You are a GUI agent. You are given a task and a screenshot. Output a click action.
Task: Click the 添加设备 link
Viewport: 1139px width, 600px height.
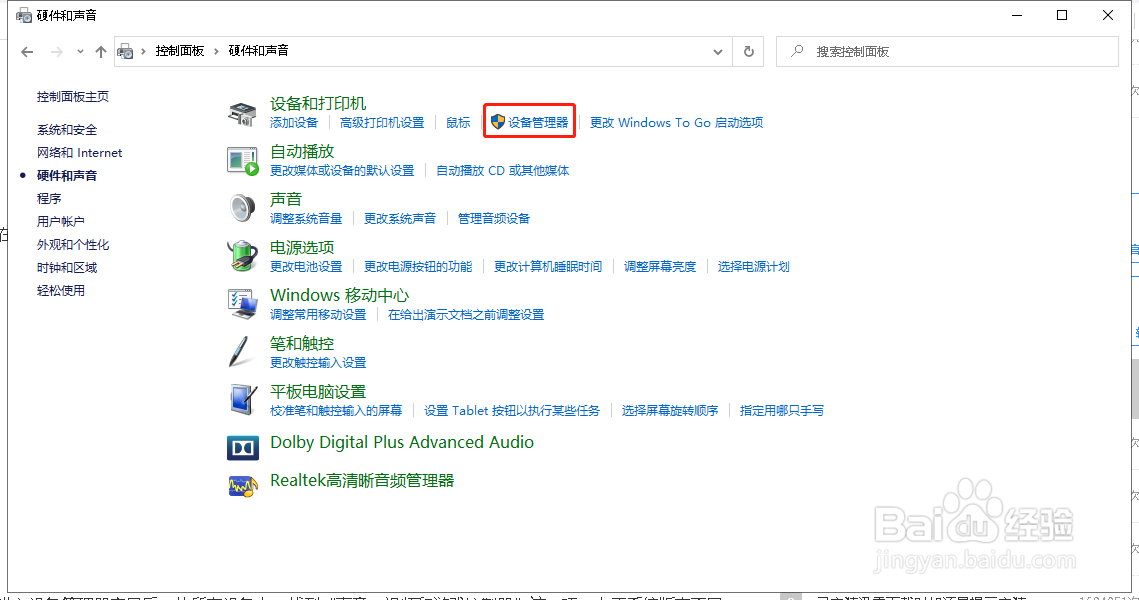(x=294, y=123)
